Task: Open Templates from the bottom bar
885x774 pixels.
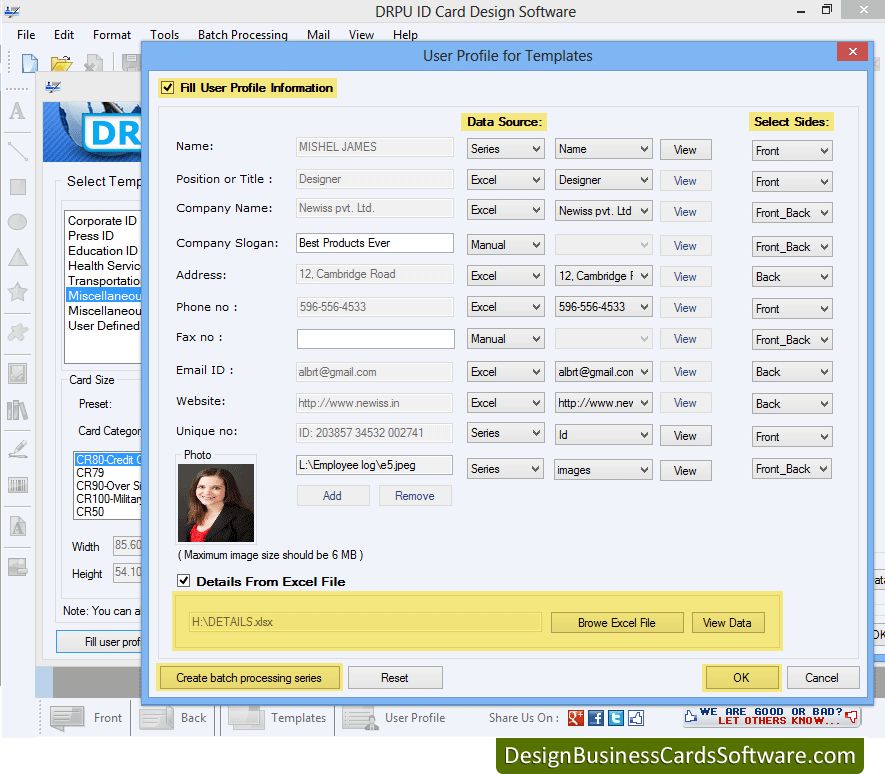Action: [277, 718]
